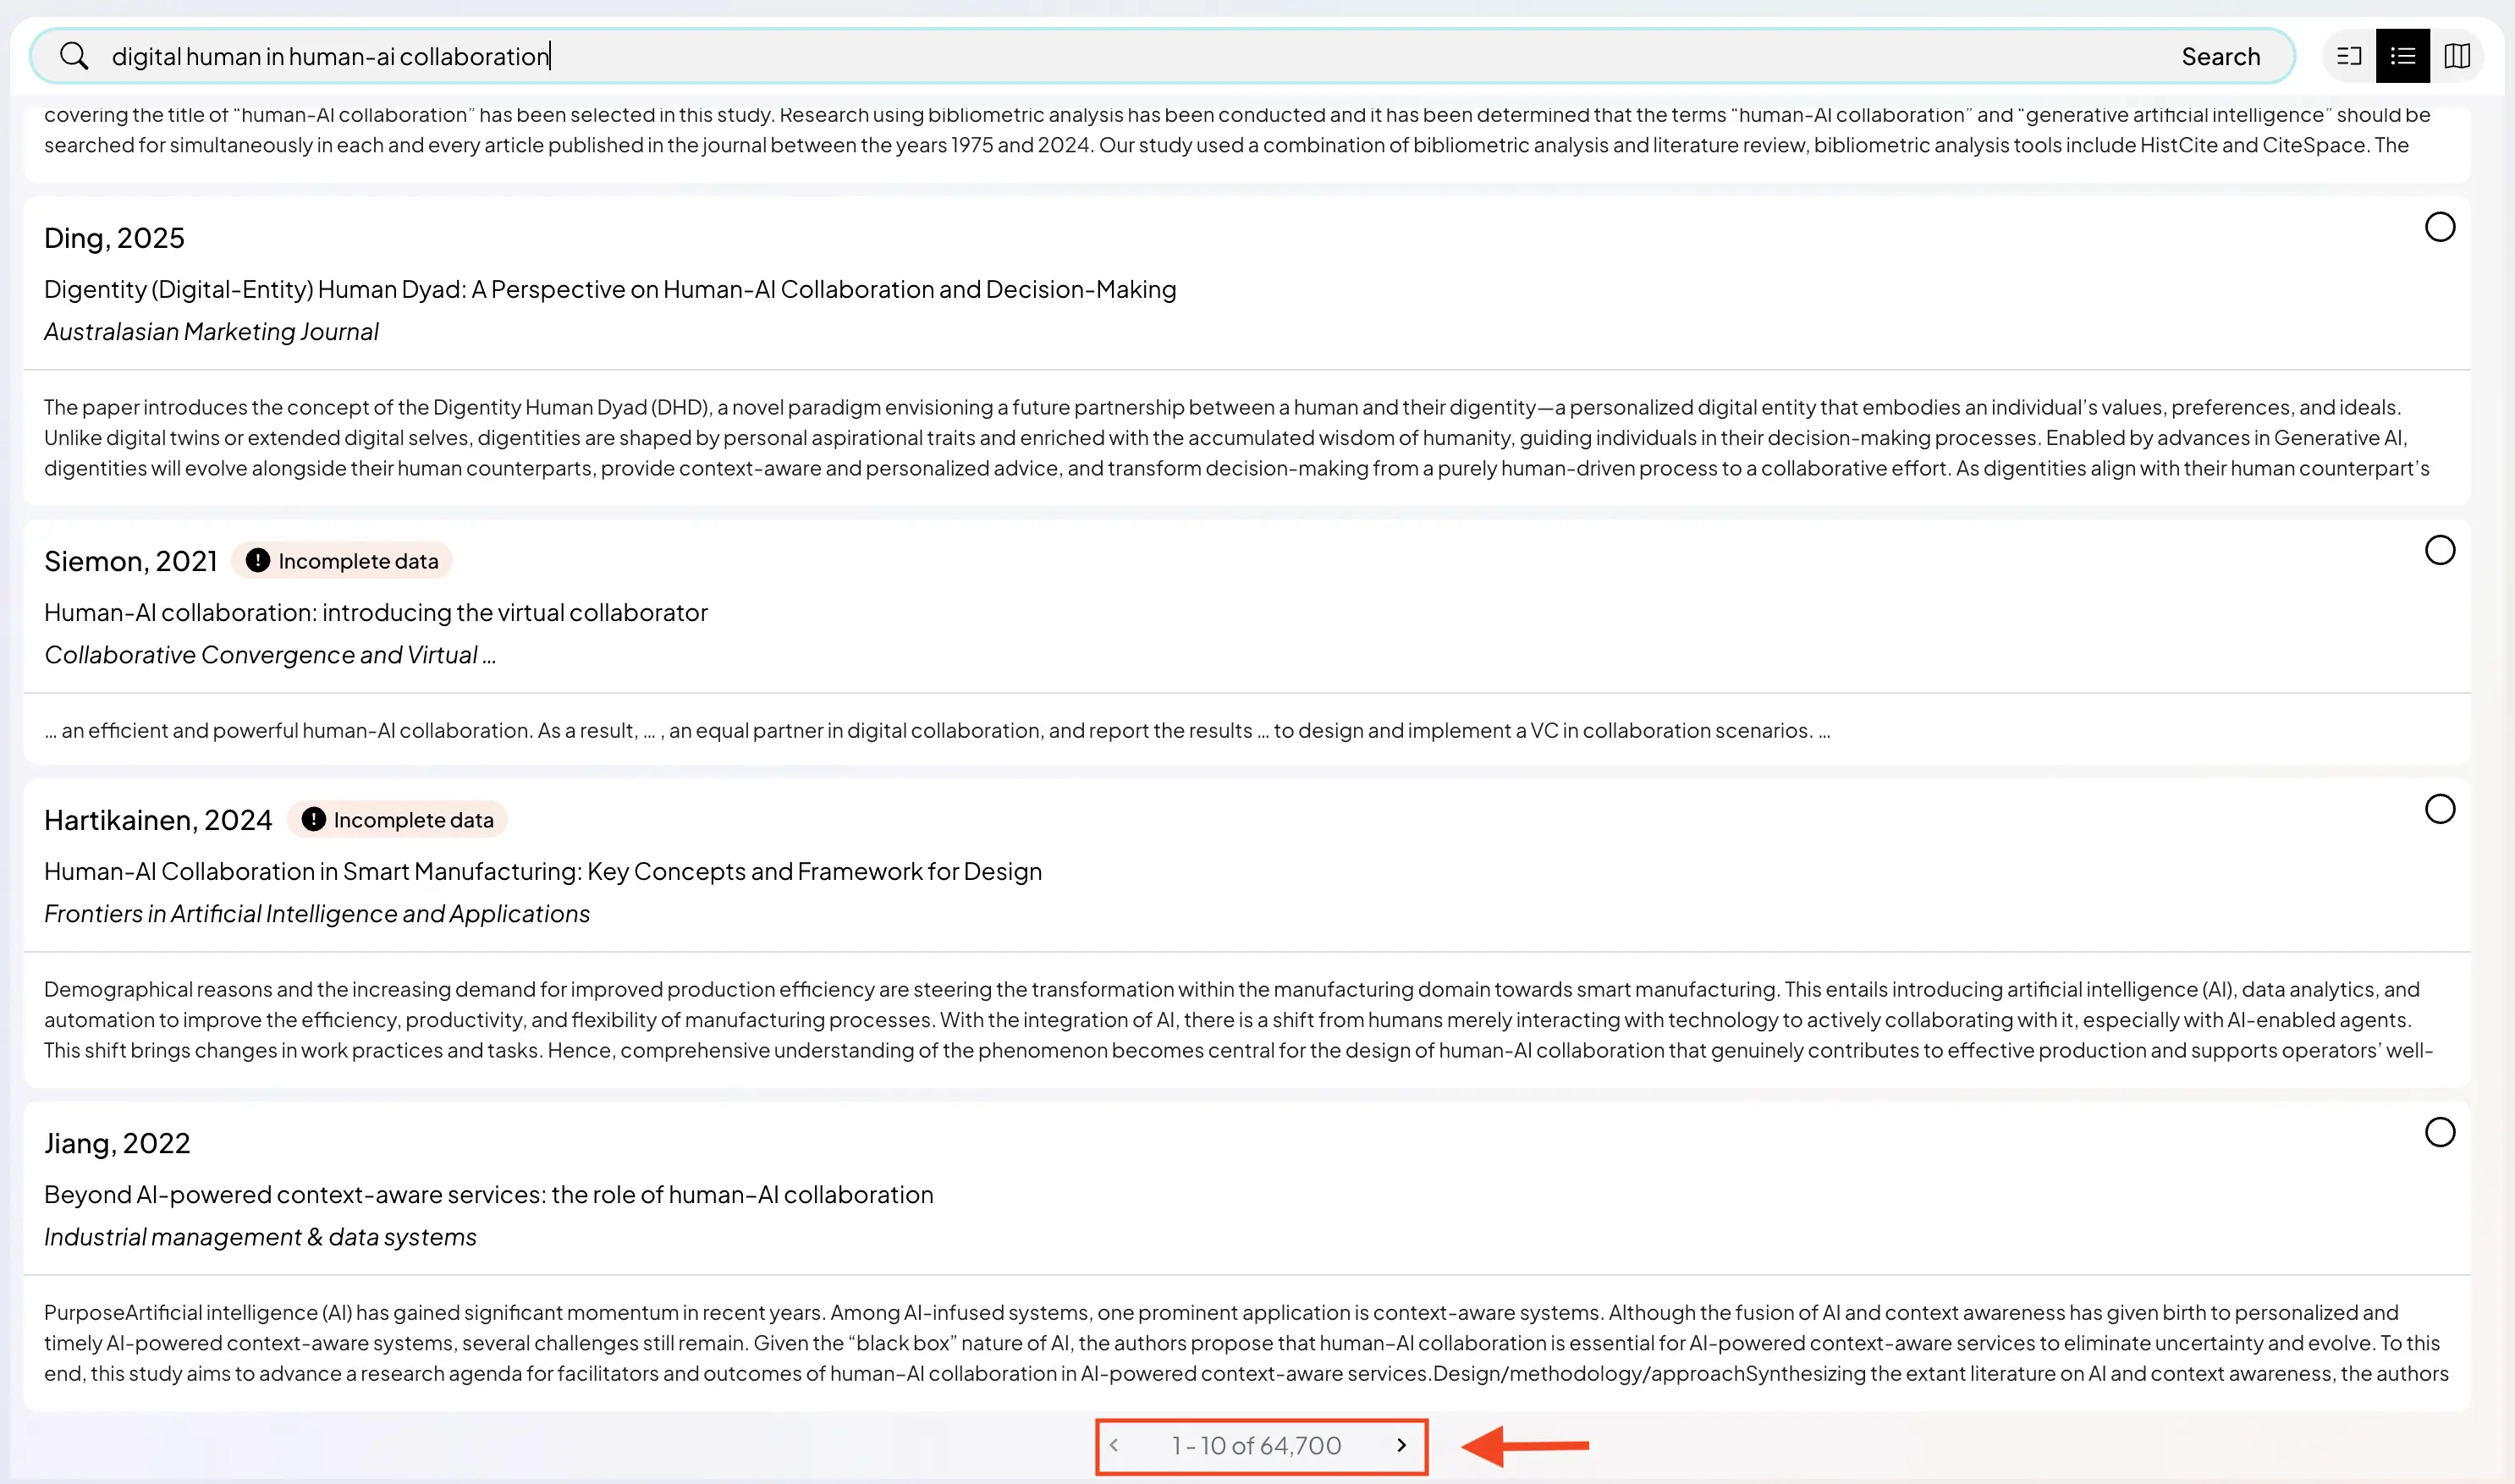This screenshot has width=2515, height=1484.
Task: Open Human-AI collaboration virtual collaborator title
Action: [x=376, y=613]
